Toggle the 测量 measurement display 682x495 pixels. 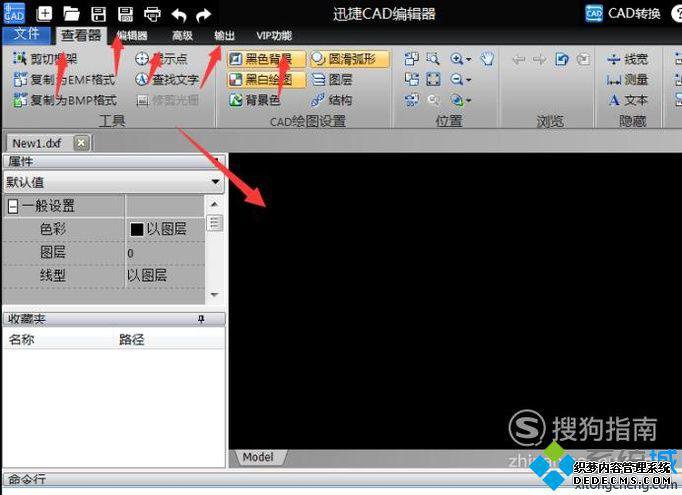pos(627,80)
